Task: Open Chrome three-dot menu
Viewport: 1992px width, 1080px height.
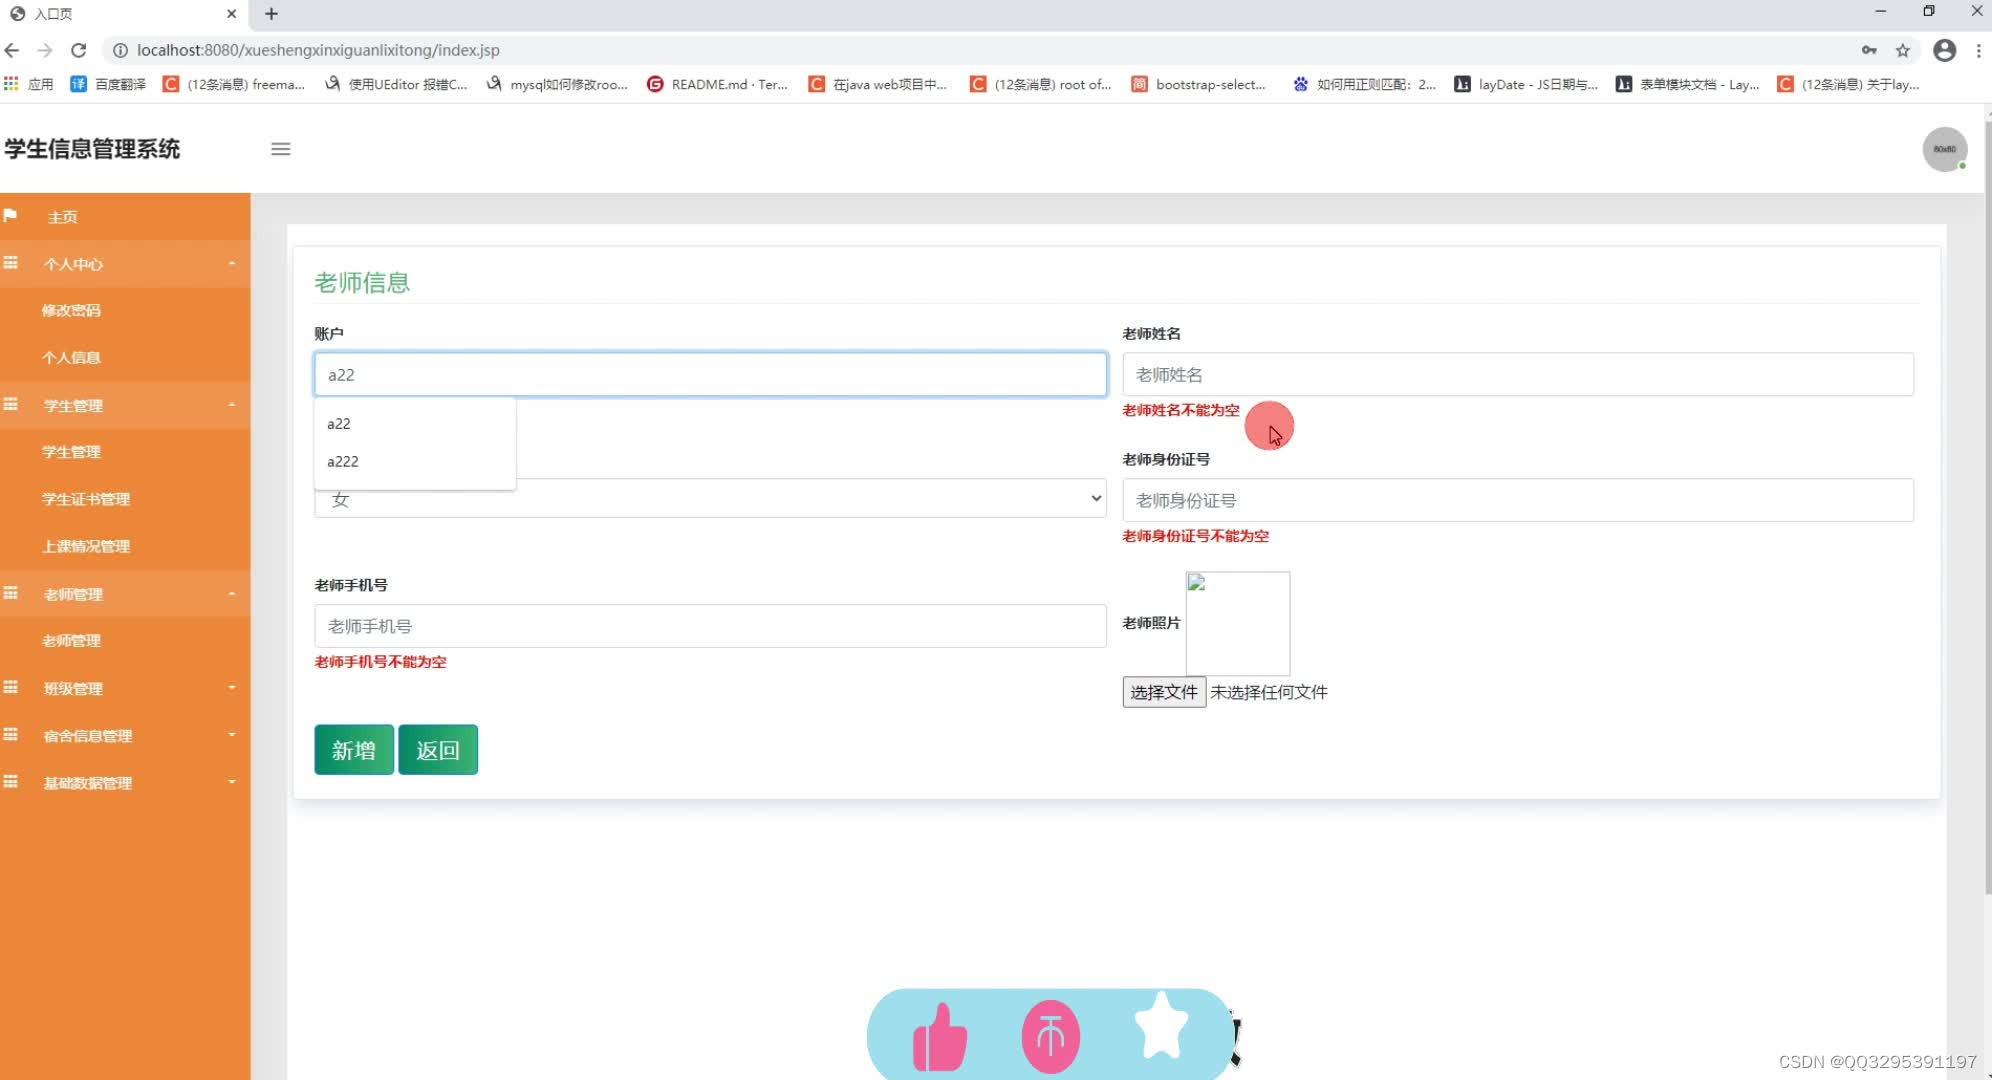Action: coord(1978,50)
